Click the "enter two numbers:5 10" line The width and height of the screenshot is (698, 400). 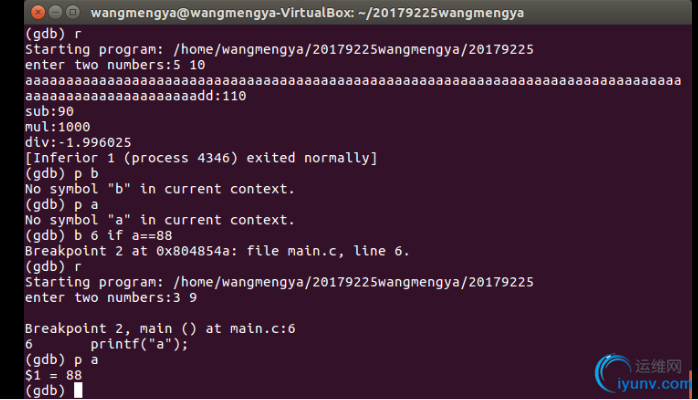(x=115, y=65)
